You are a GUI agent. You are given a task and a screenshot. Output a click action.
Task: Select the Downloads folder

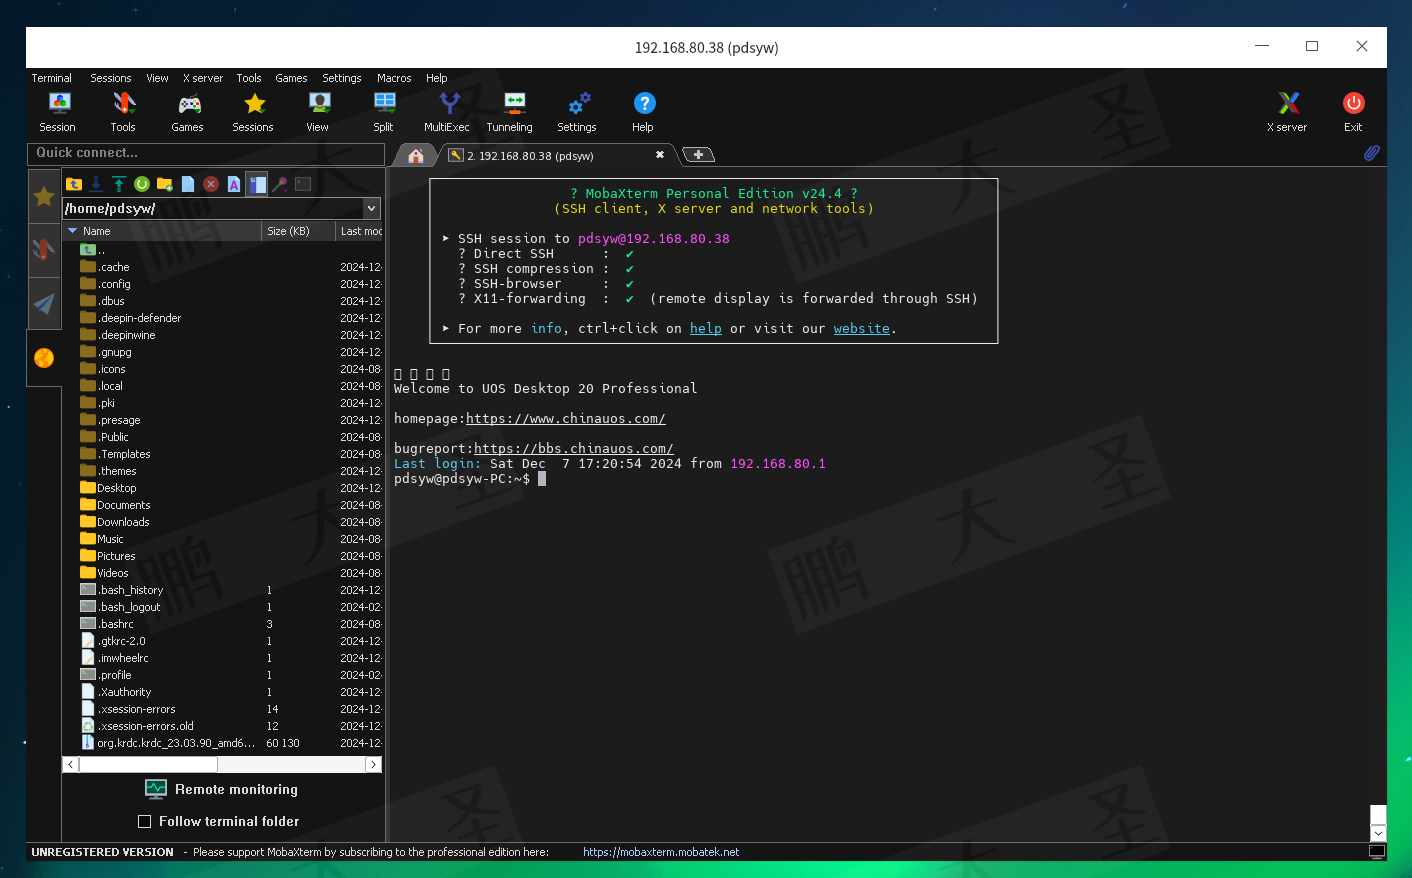click(123, 522)
